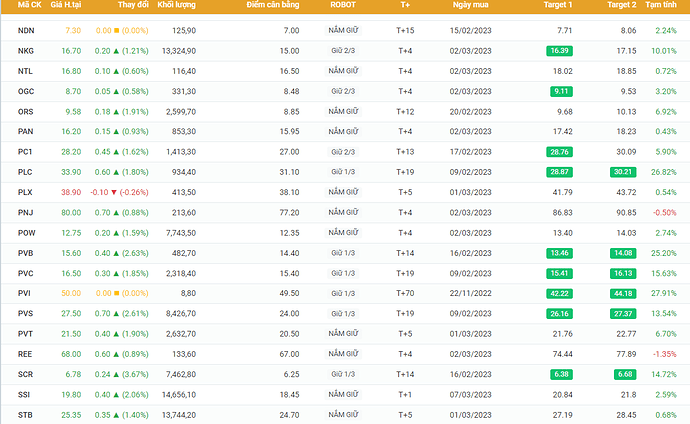690x424 pixels.
Task: Click the green 9.11 Target 1 badge
Action: [561, 91]
